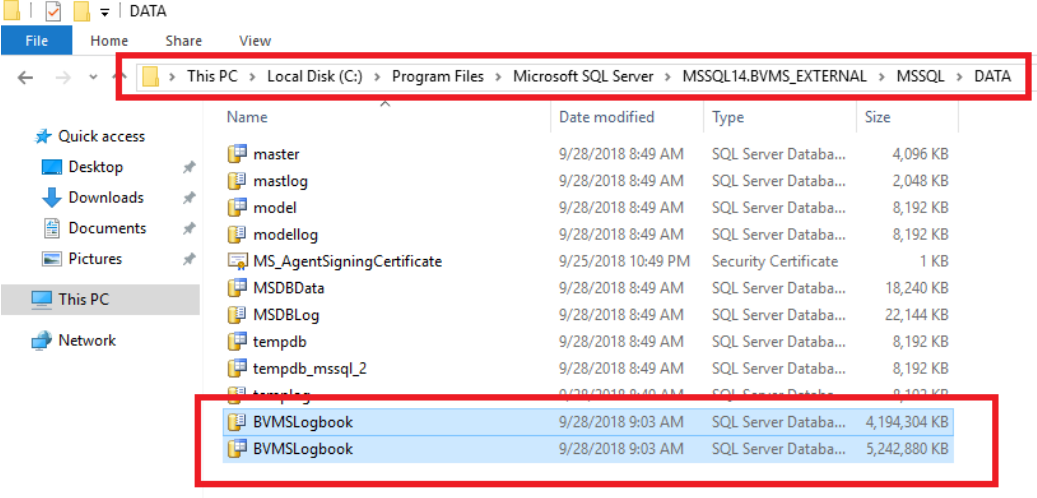The height and width of the screenshot is (498, 1037).
Task: Expand chevron after Program Files breadcrumb
Action: [x=499, y=77]
